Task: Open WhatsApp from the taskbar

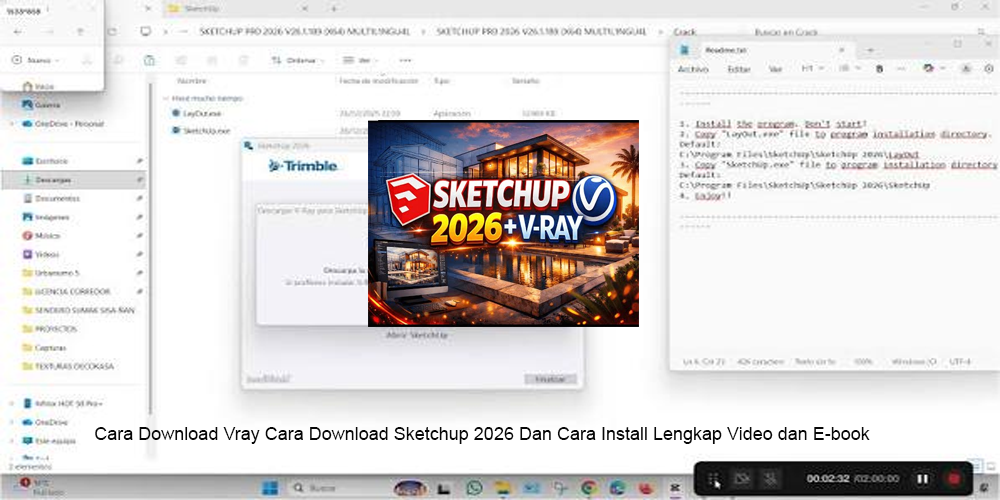Action: (474, 489)
